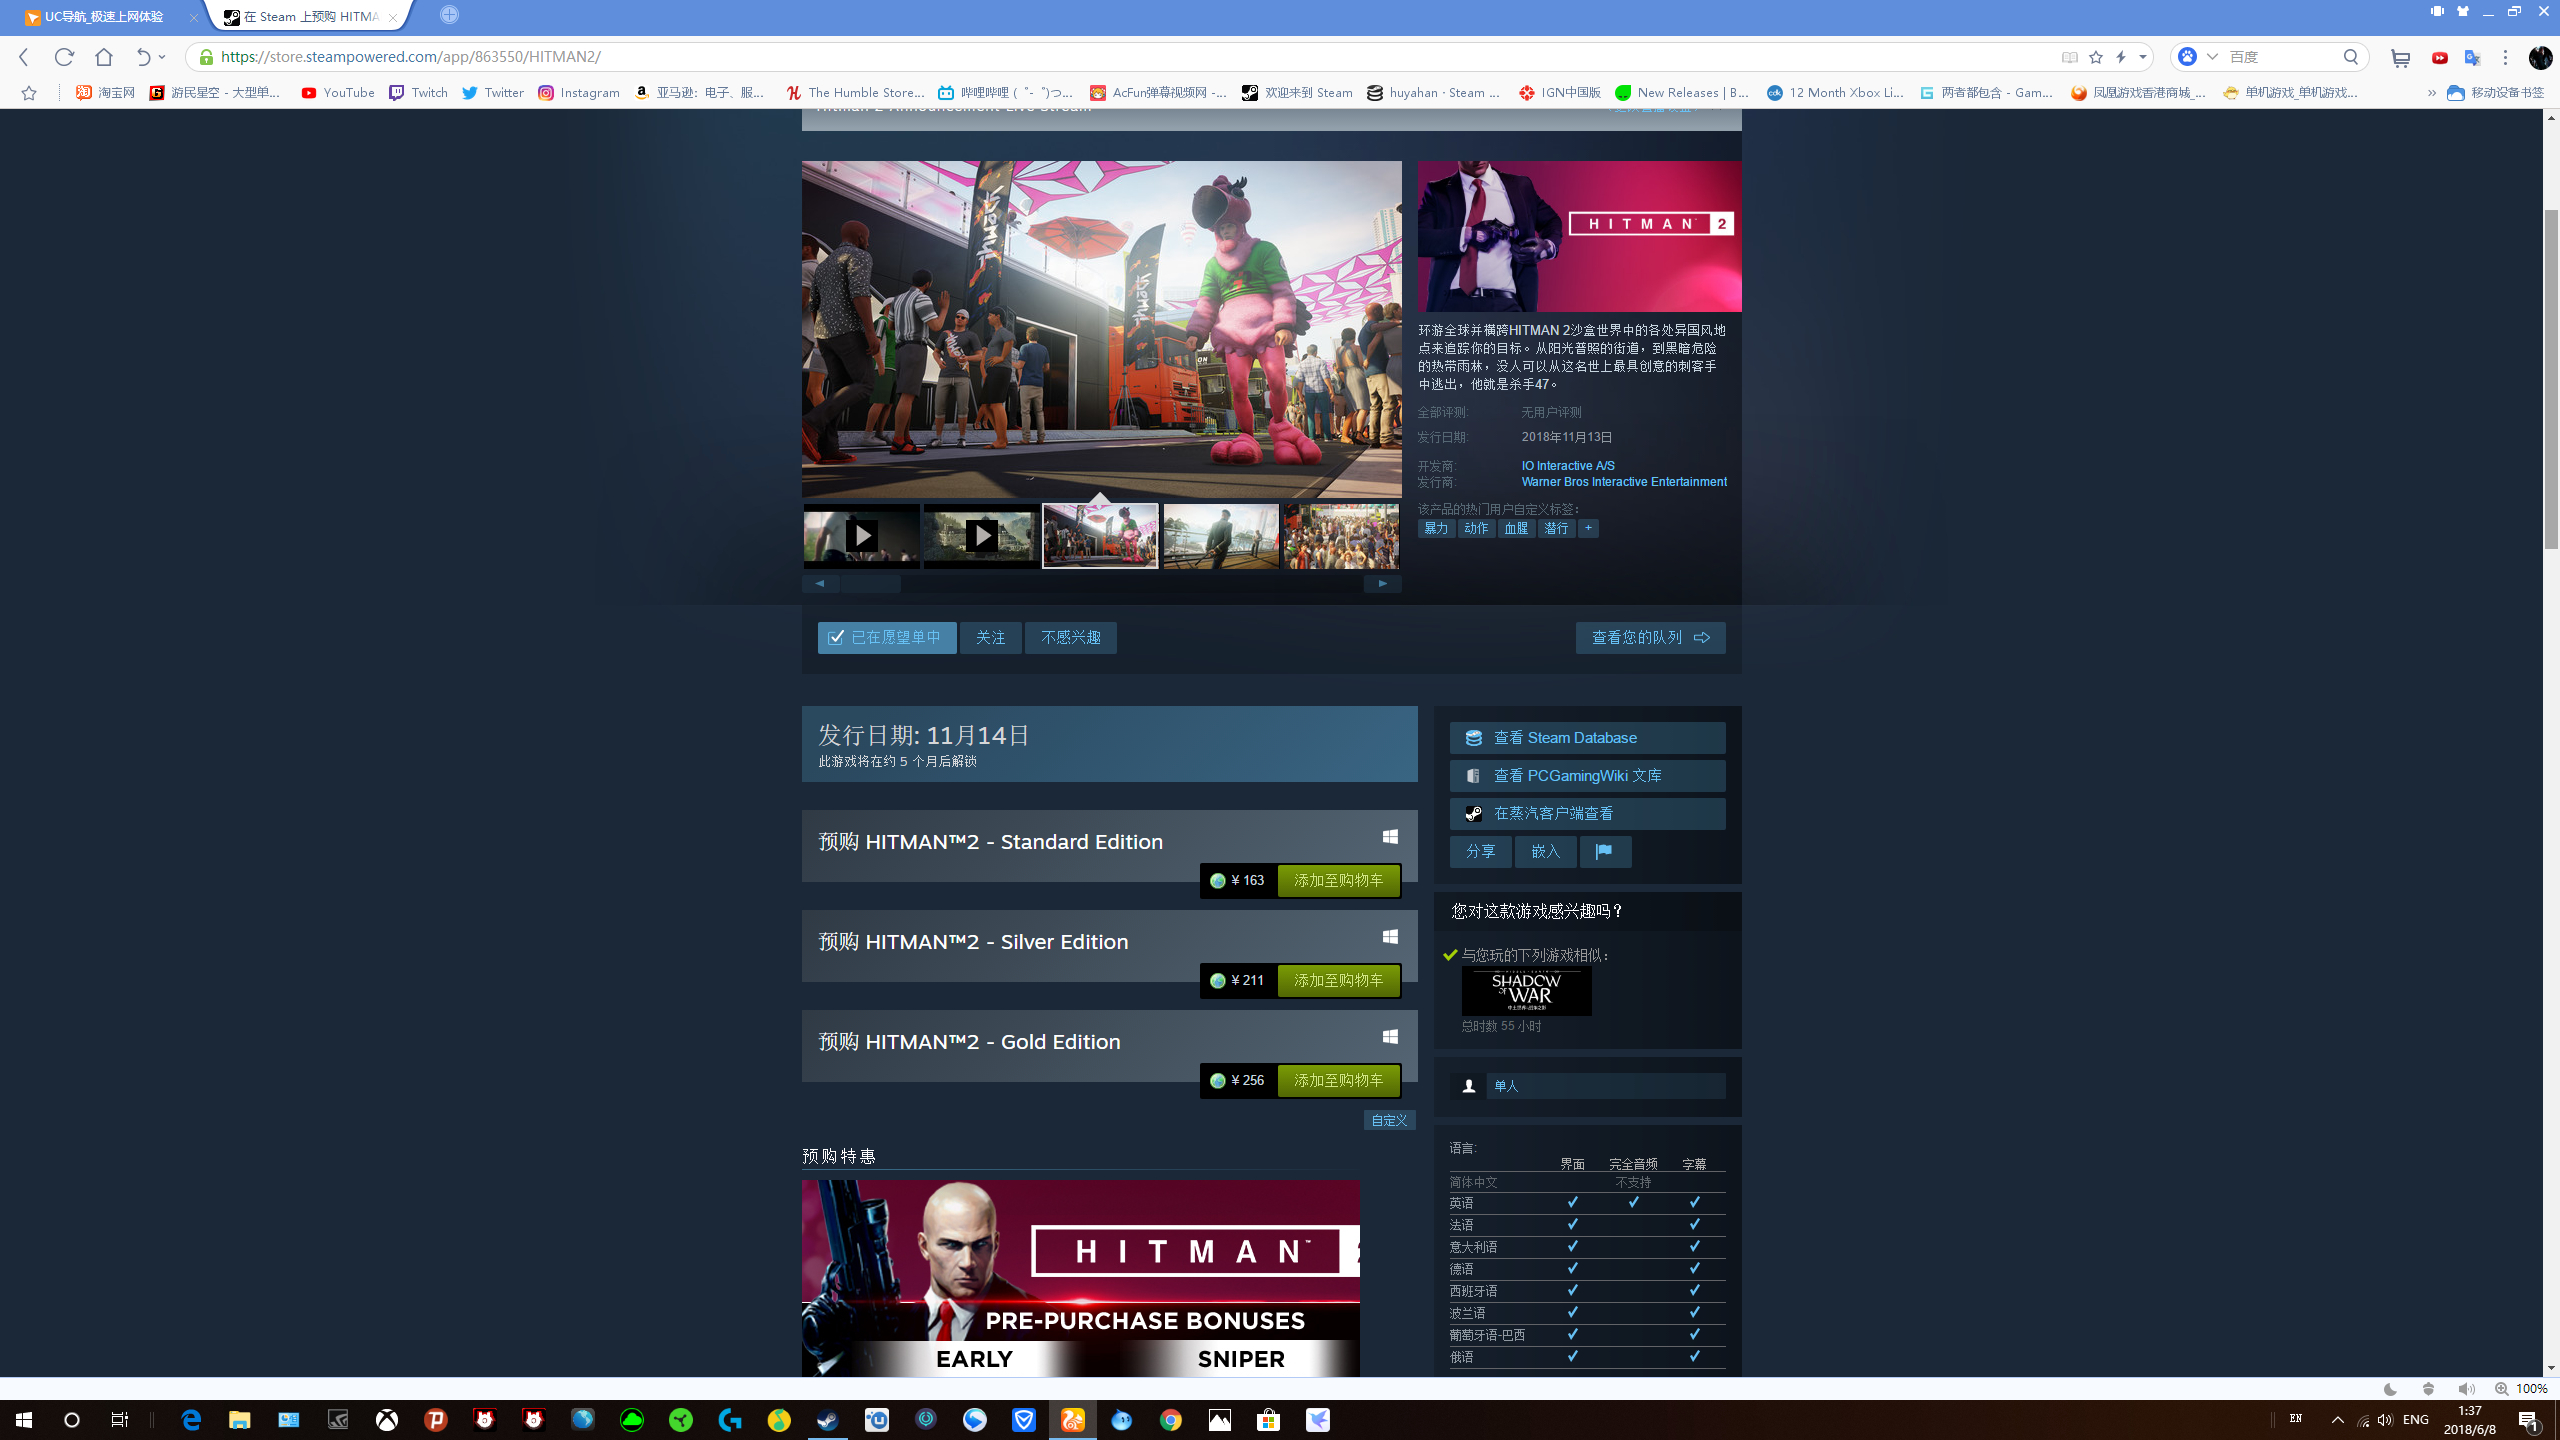
Task: Click the Windows Start button
Action: (24, 1420)
